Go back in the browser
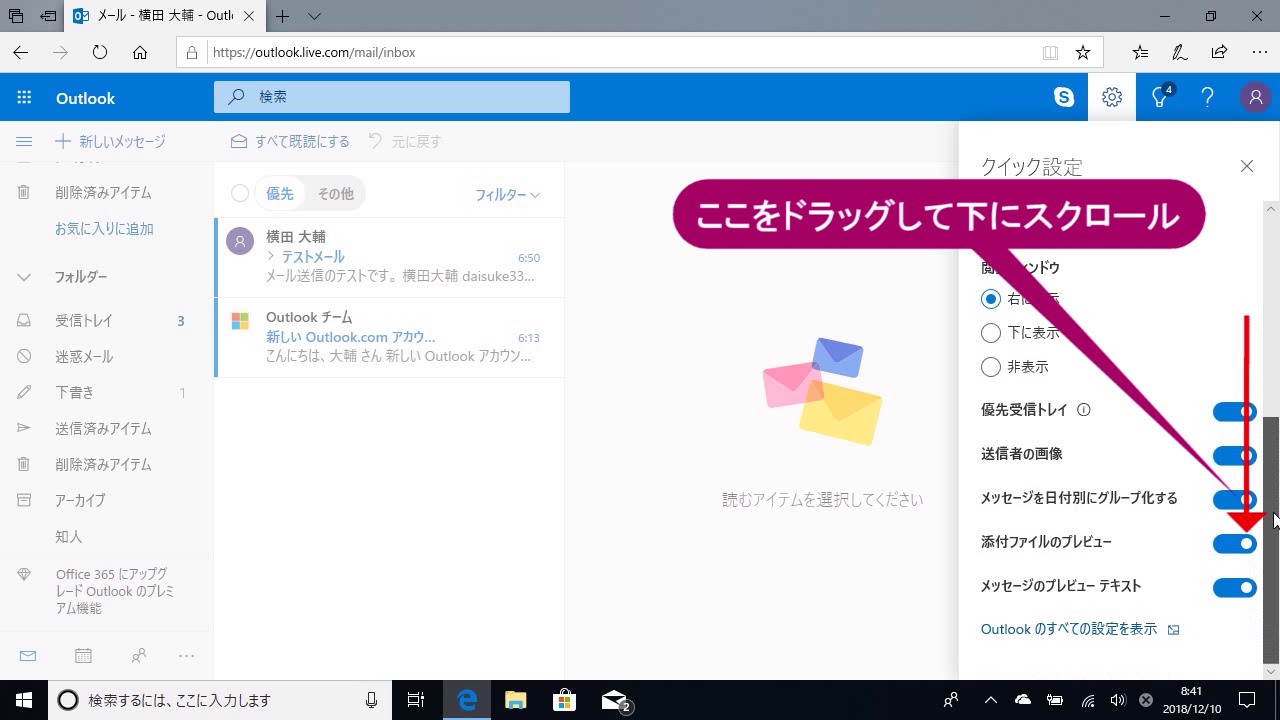1280x720 pixels. pyautogui.click(x=20, y=52)
